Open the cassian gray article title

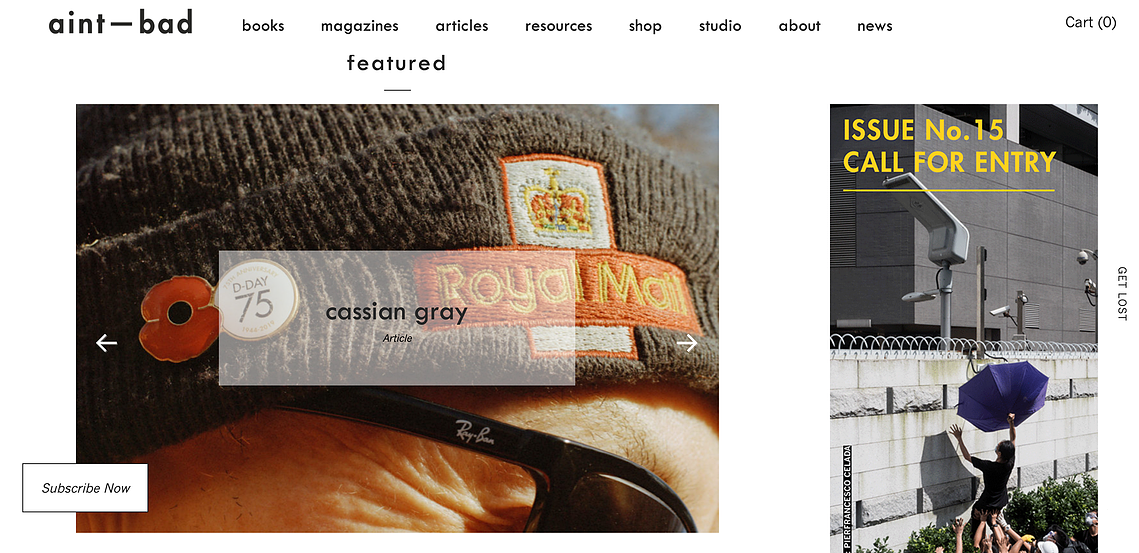point(397,312)
